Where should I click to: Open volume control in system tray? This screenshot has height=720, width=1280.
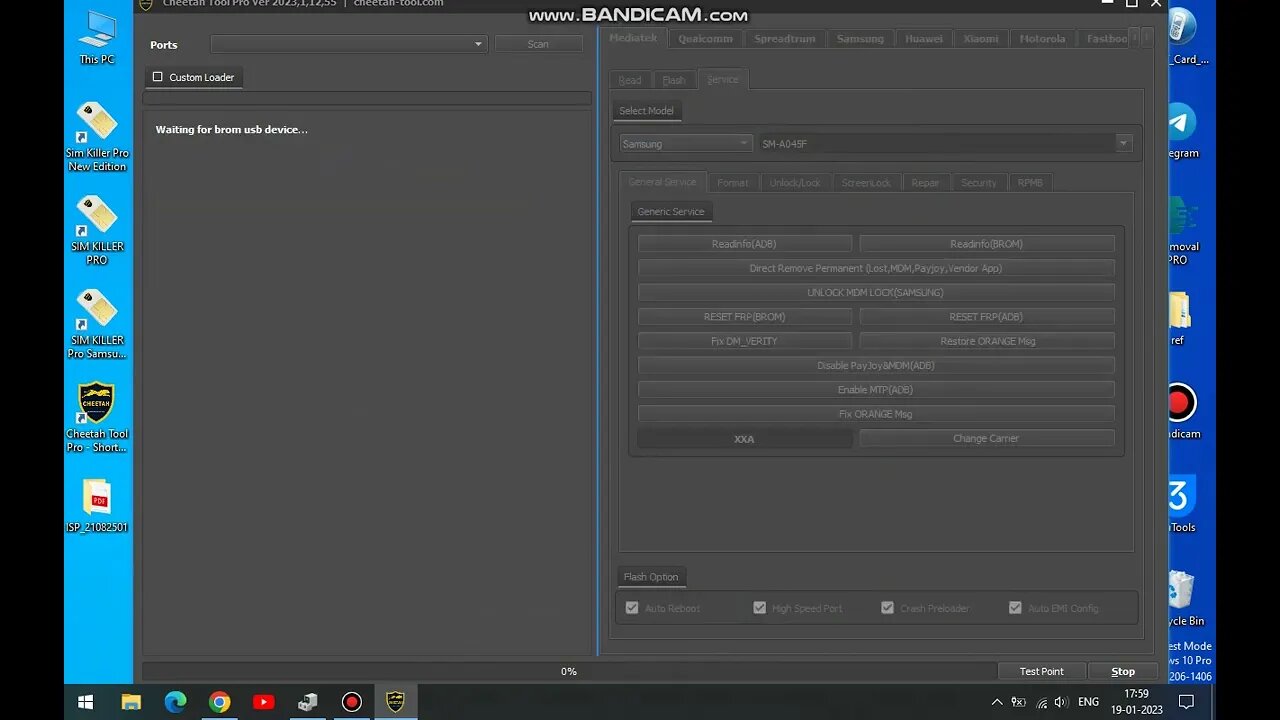tap(1061, 702)
